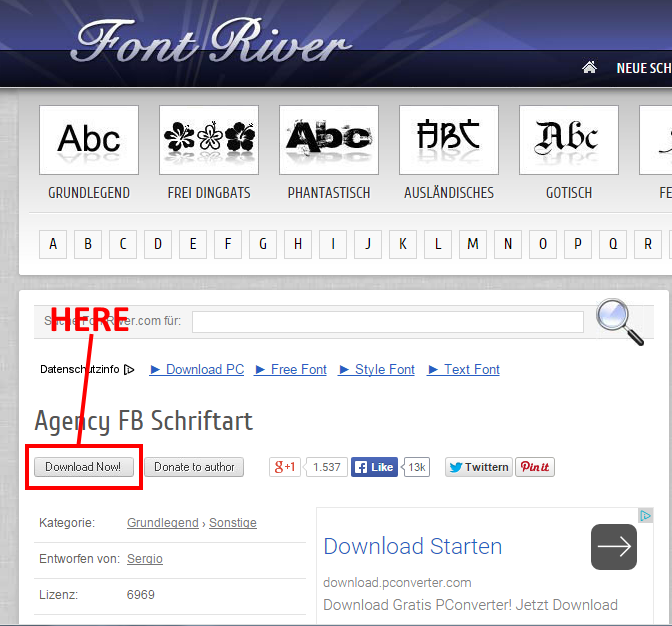The height and width of the screenshot is (626, 672).
Task: Click the Donate to author button
Action: (194, 467)
